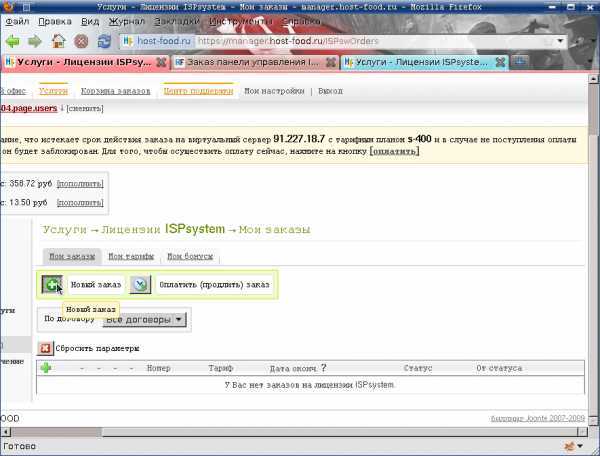Switch to 'Заказ панели управления' browser tab
Viewport: 600px width, 456px height.
252,62
